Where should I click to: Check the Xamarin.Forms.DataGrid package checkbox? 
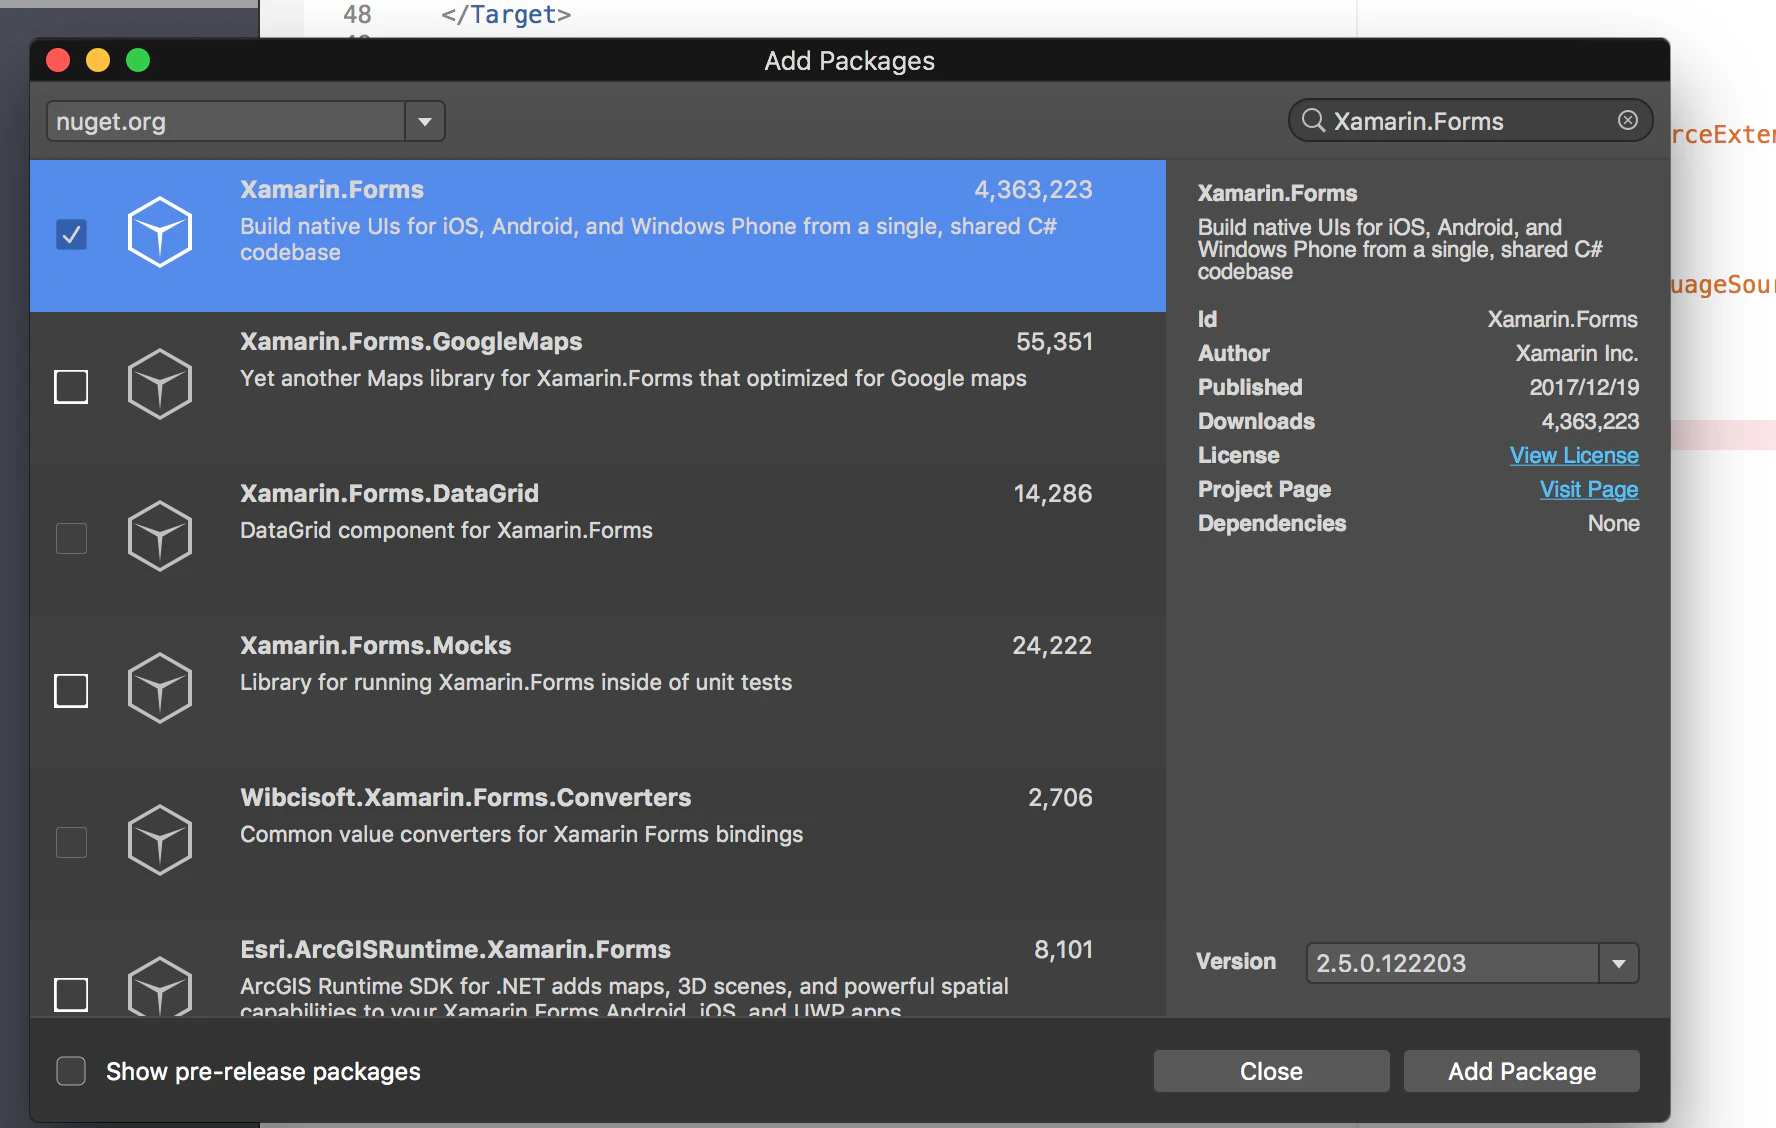coord(71,539)
